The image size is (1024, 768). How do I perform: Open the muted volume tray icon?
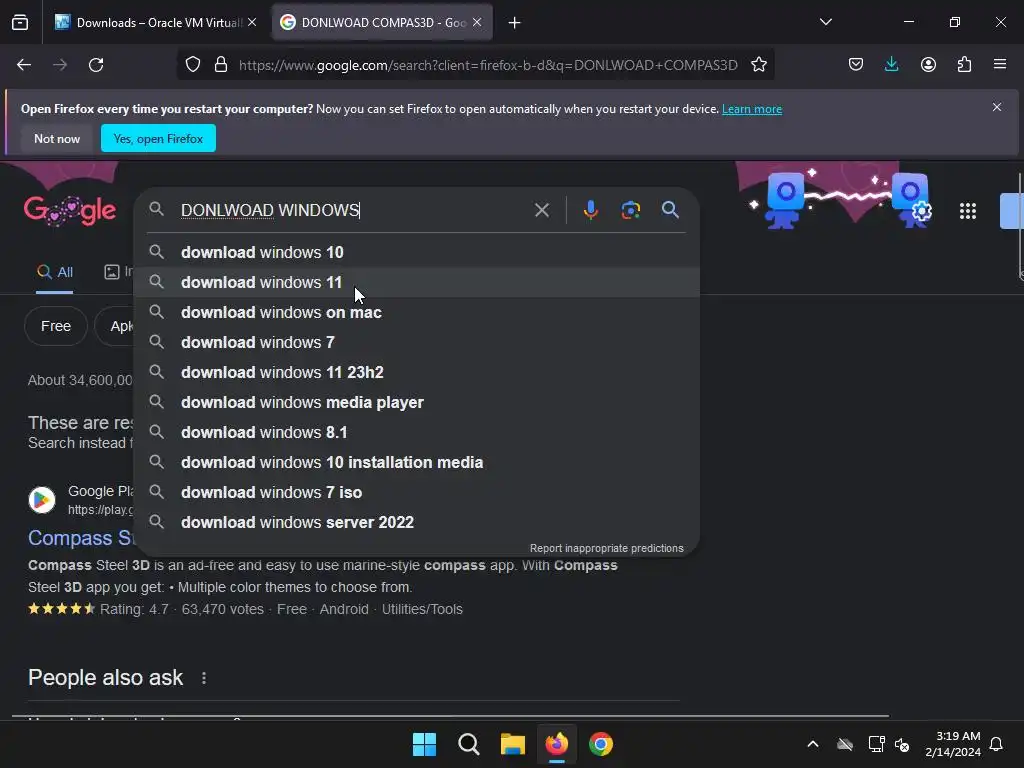[x=902, y=744]
